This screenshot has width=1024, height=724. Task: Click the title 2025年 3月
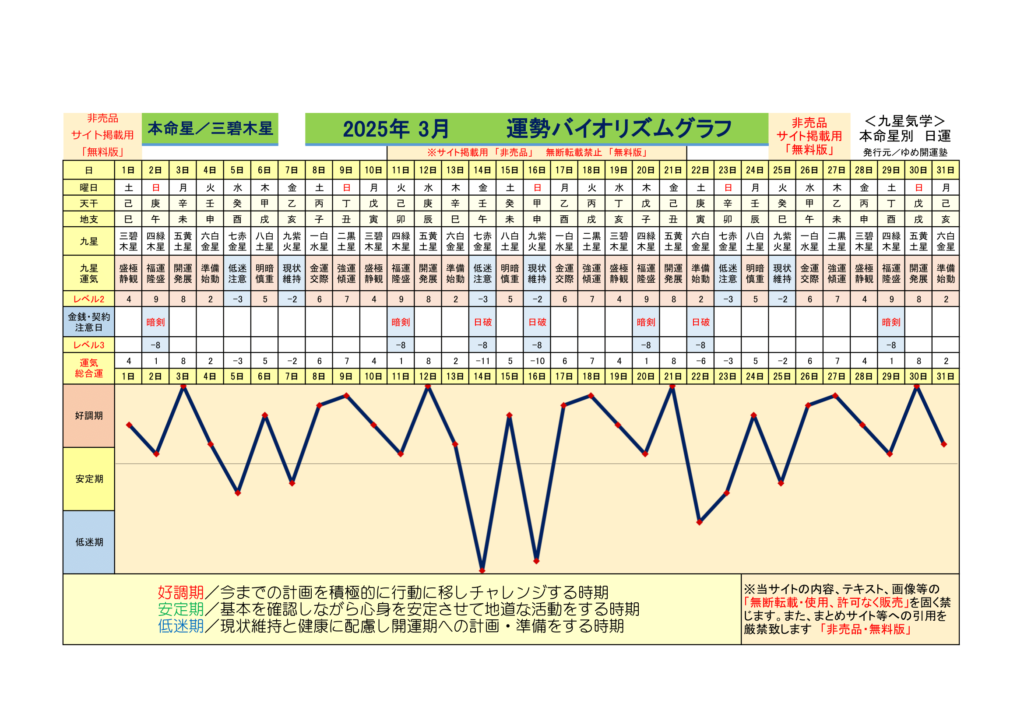(x=396, y=129)
